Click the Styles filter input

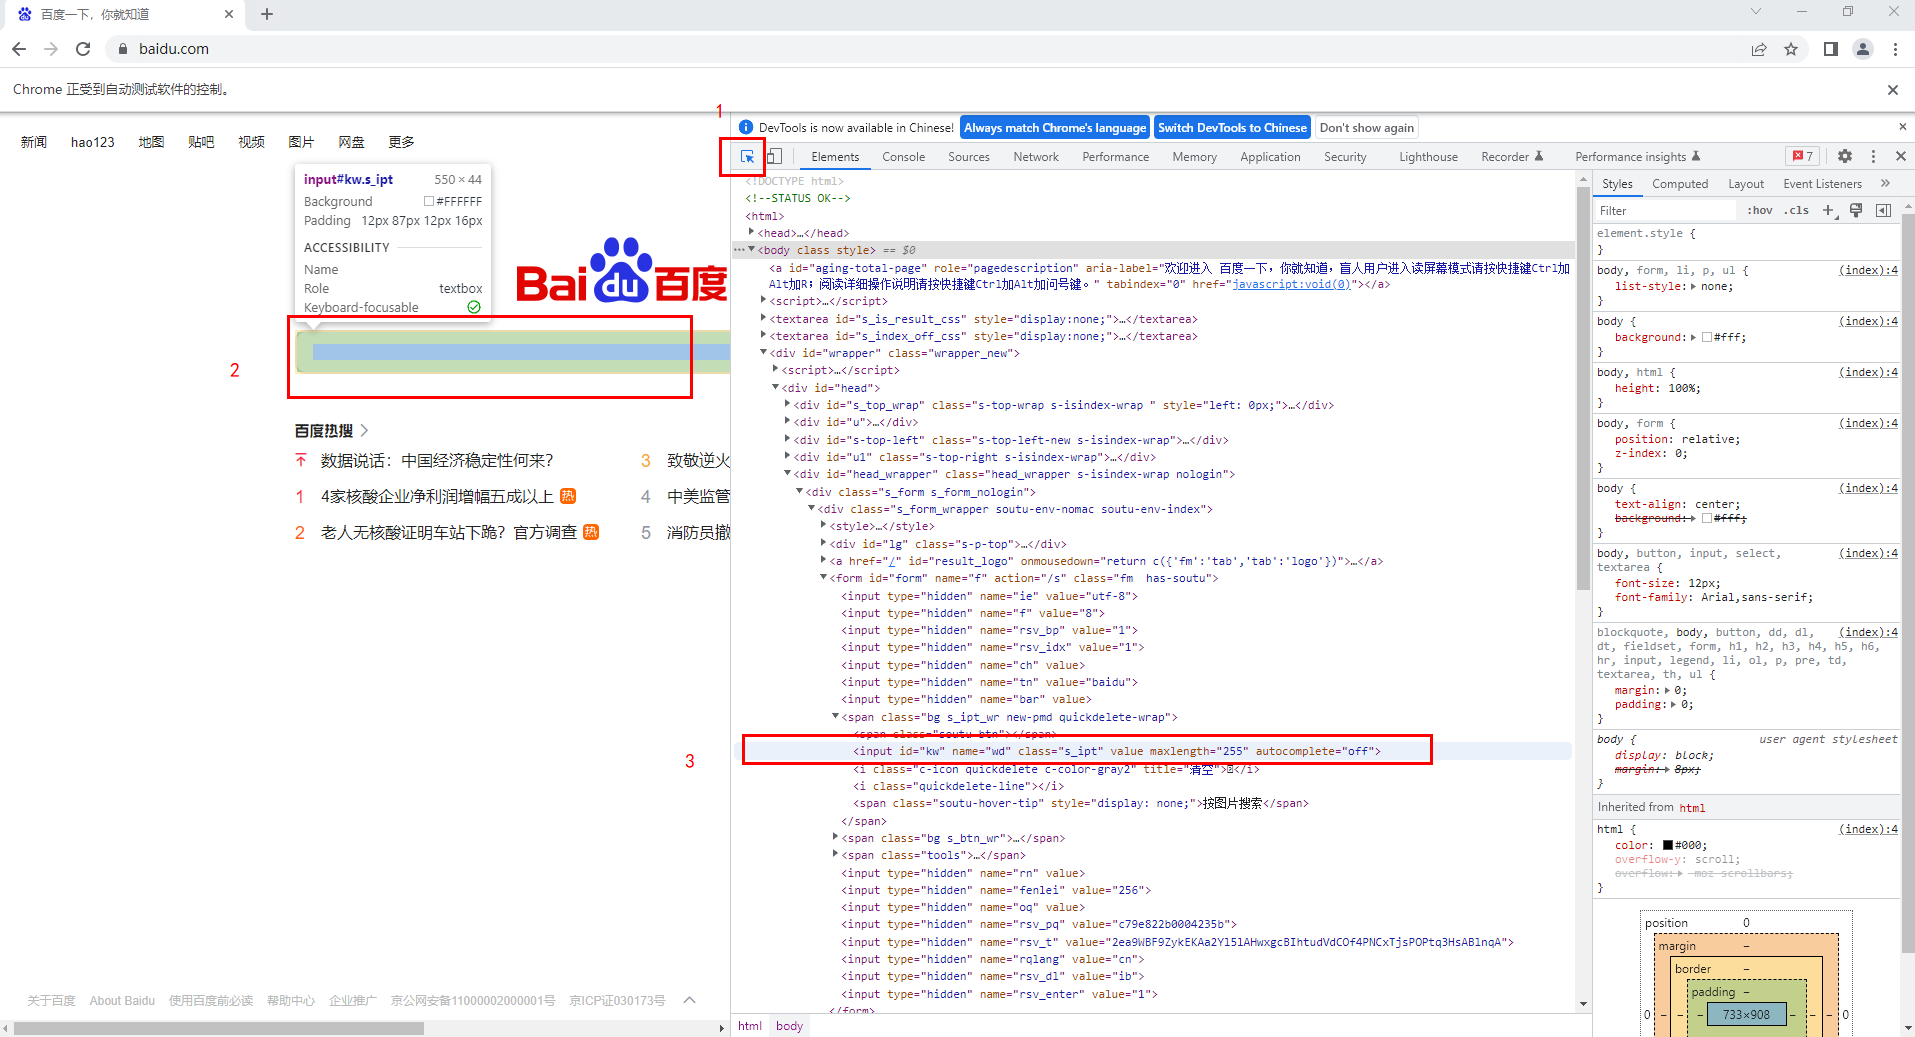pos(1665,210)
